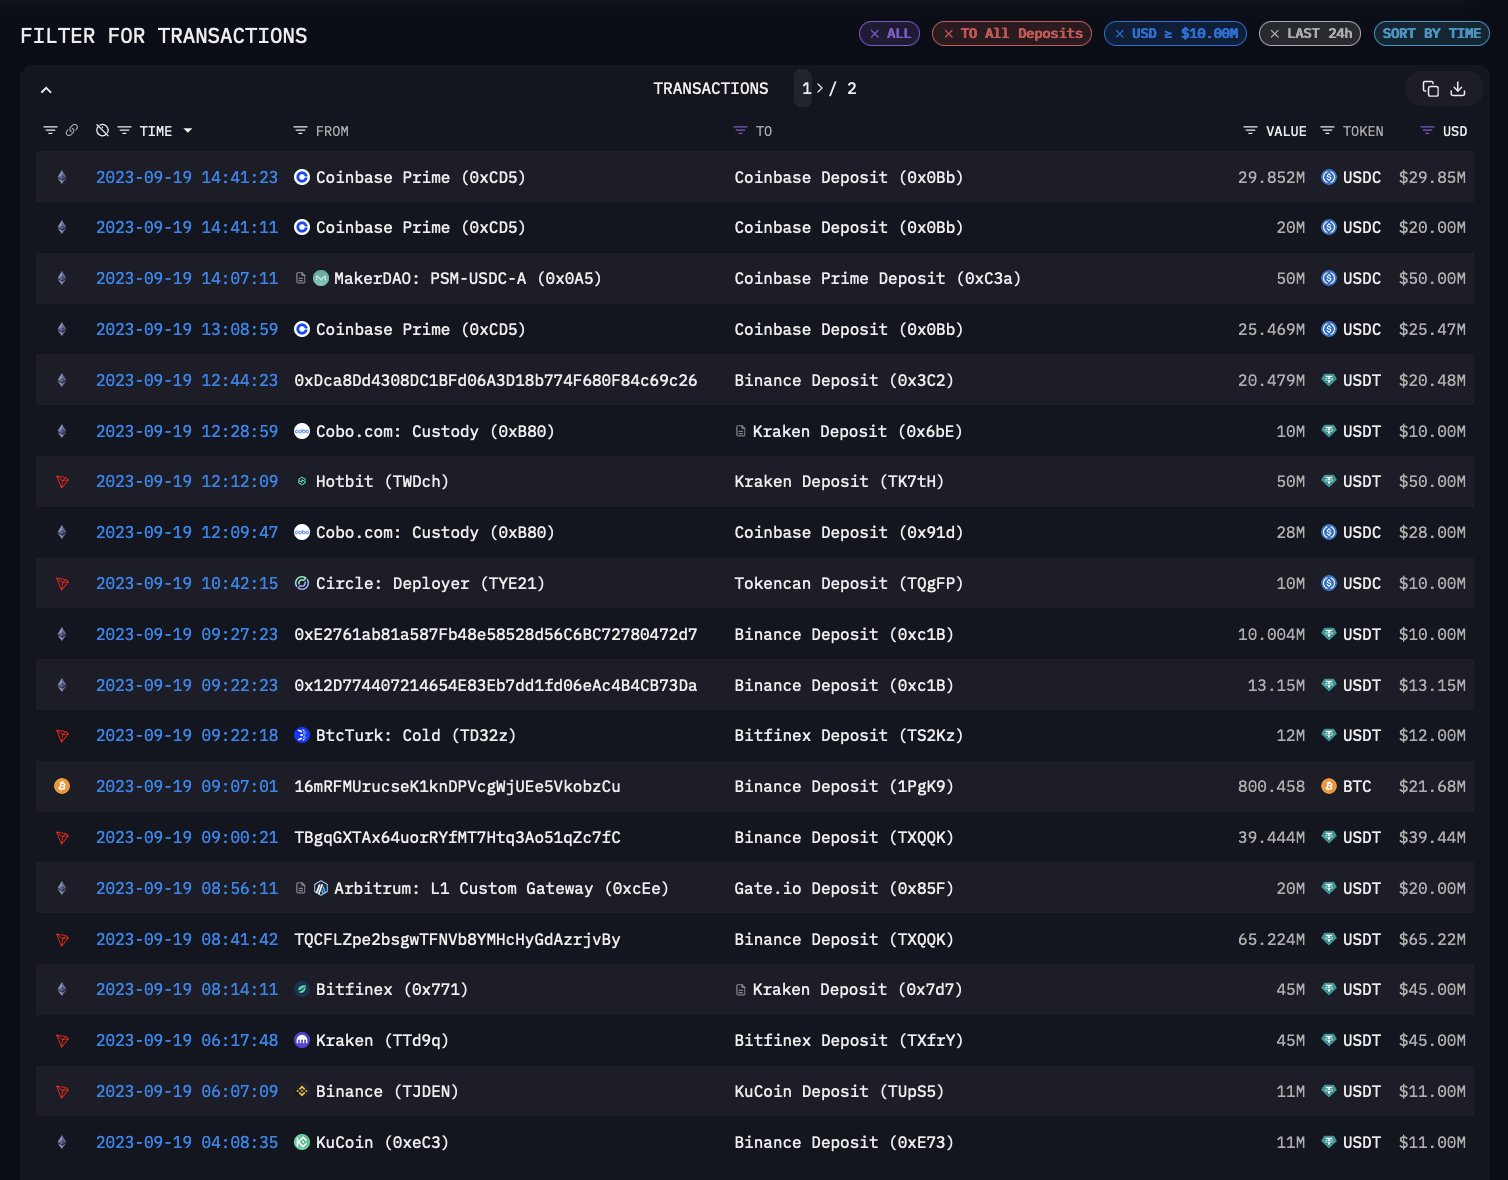Open the sender address 0xDca8Dd4308DC1BFd06A3D18b774F680F84c69c26

pyautogui.click(x=495, y=380)
